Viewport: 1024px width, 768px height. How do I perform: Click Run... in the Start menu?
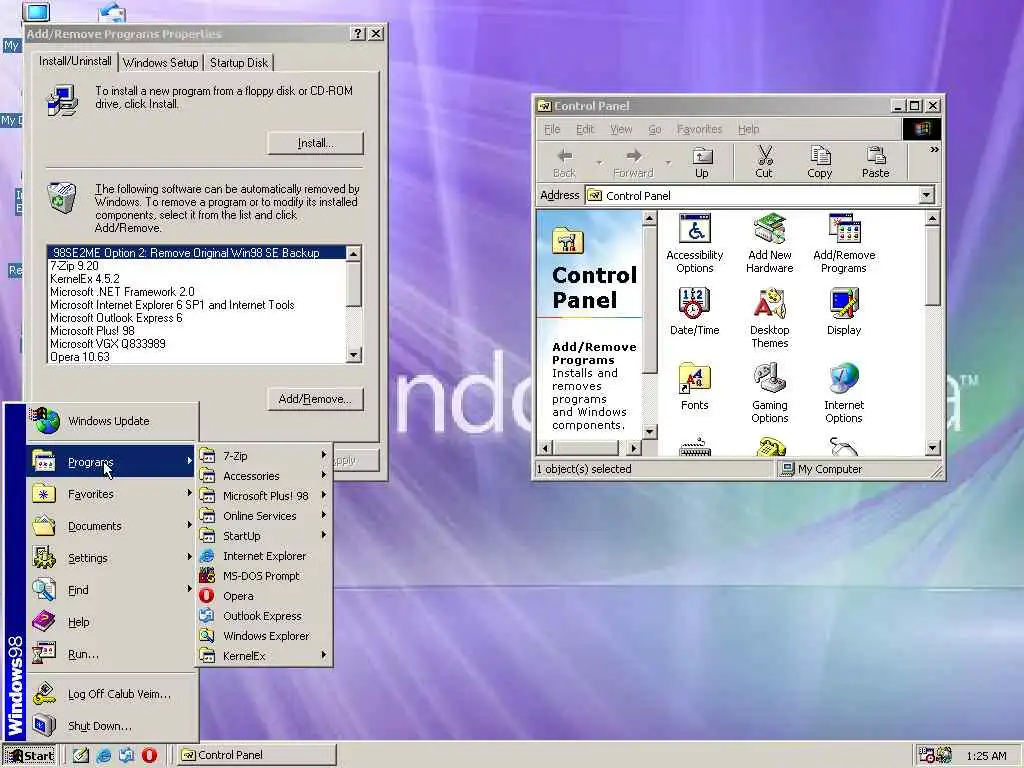[x=112, y=654]
